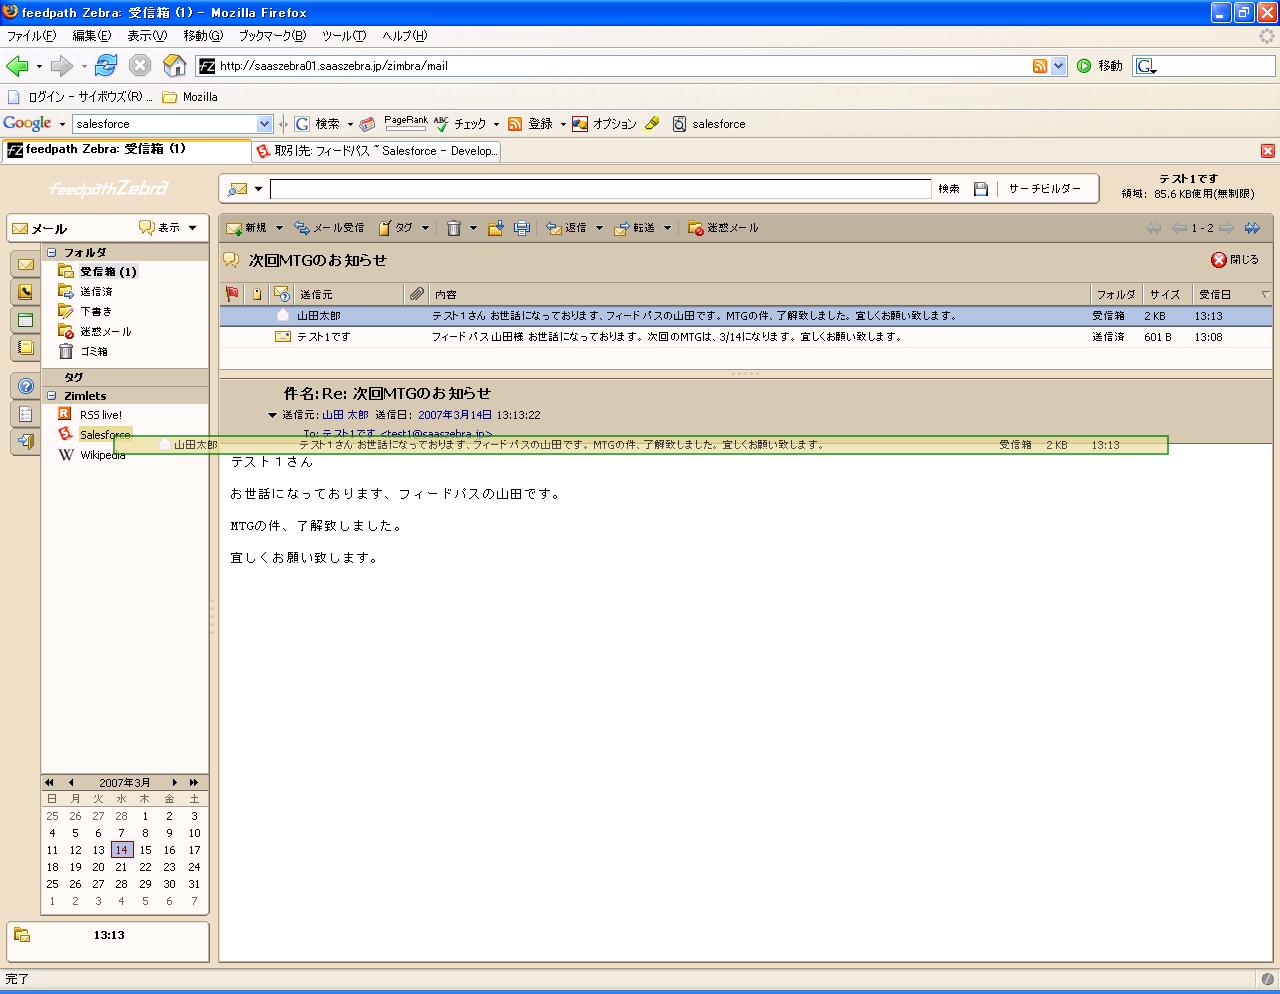The height and width of the screenshot is (994, 1280).
Task: Open the Calendar app in the sidebar
Action: tap(25, 320)
